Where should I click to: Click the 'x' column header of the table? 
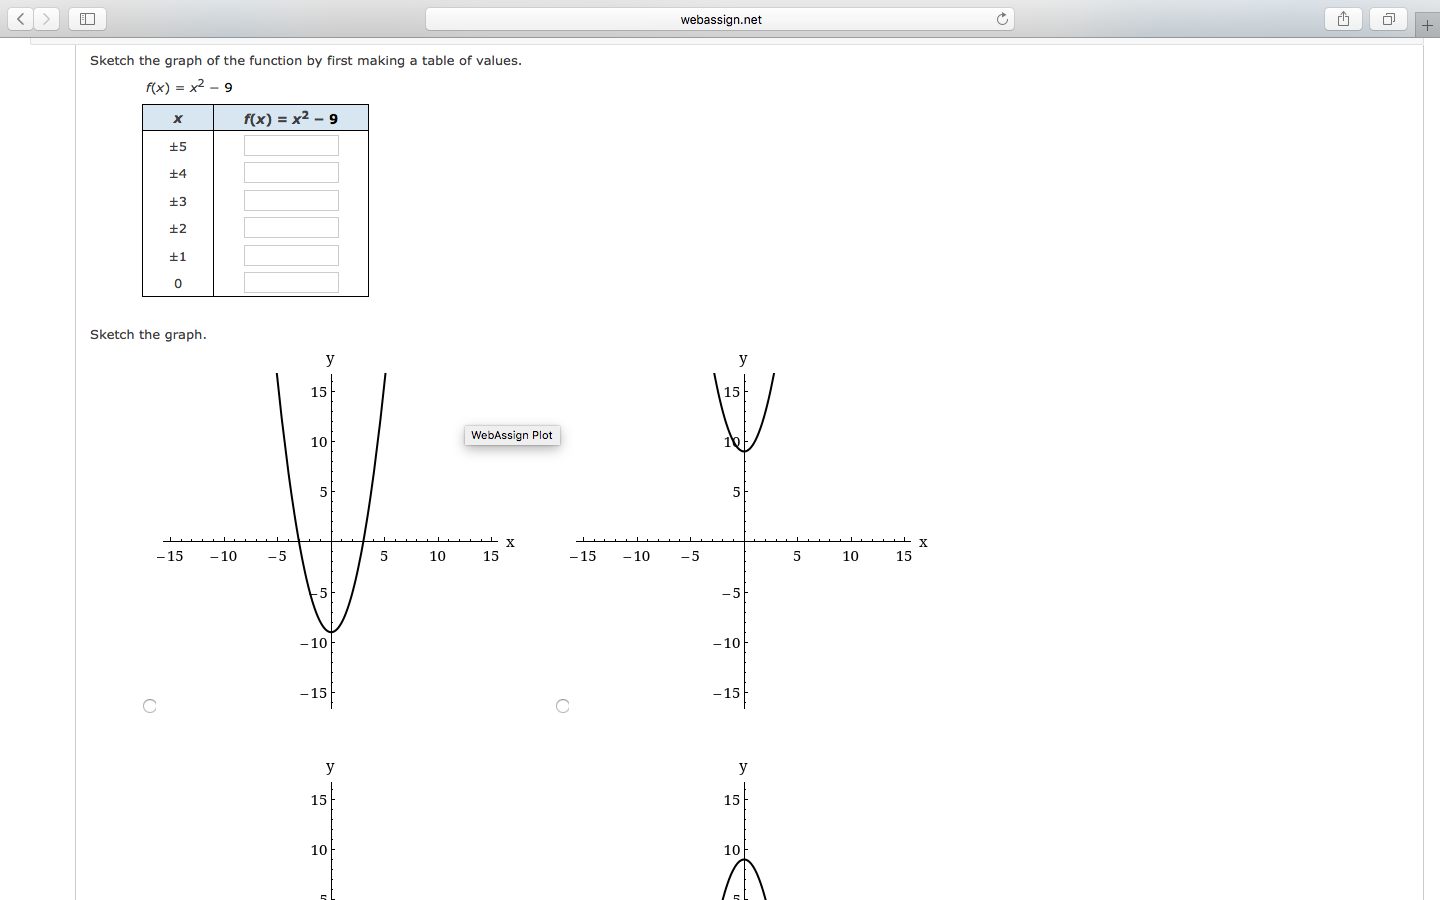tap(178, 118)
